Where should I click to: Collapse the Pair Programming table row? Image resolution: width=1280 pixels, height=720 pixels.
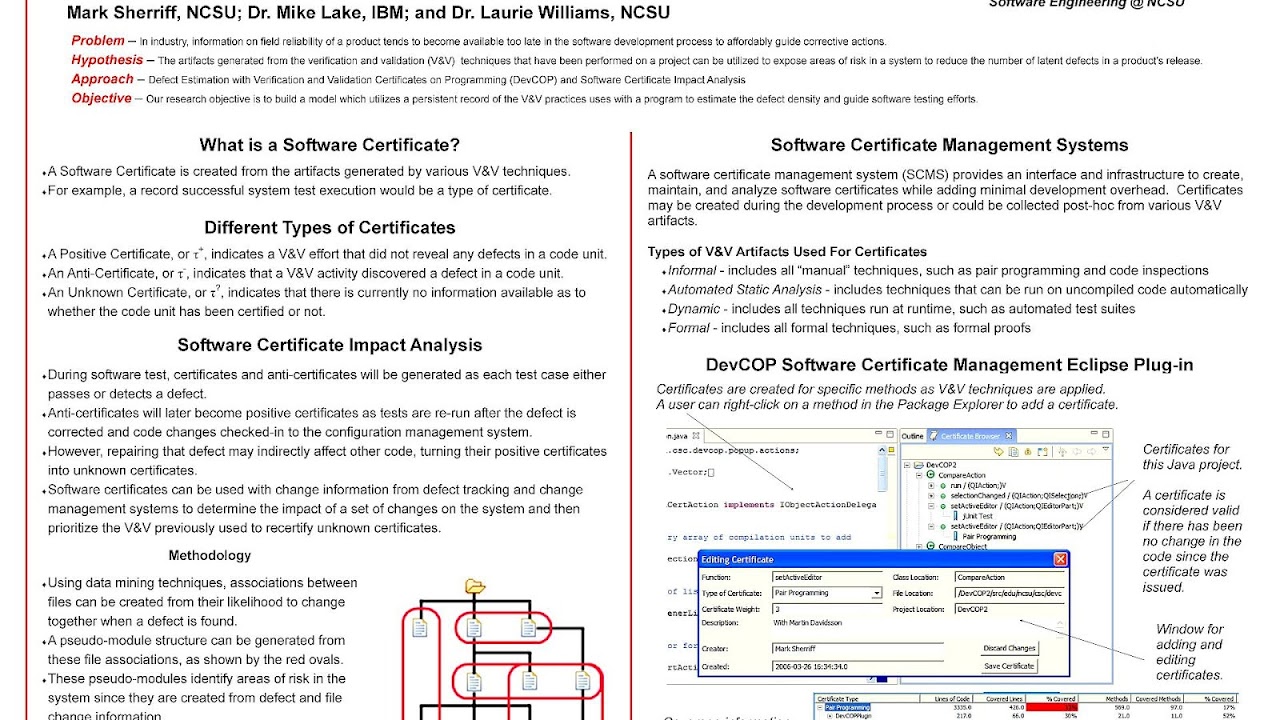[820, 707]
